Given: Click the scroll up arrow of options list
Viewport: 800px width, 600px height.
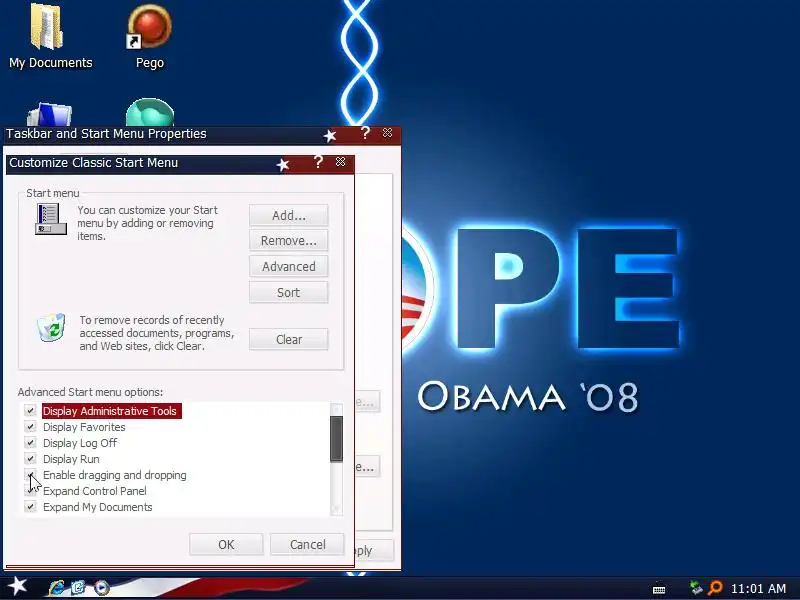Looking at the screenshot, I should (336, 409).
